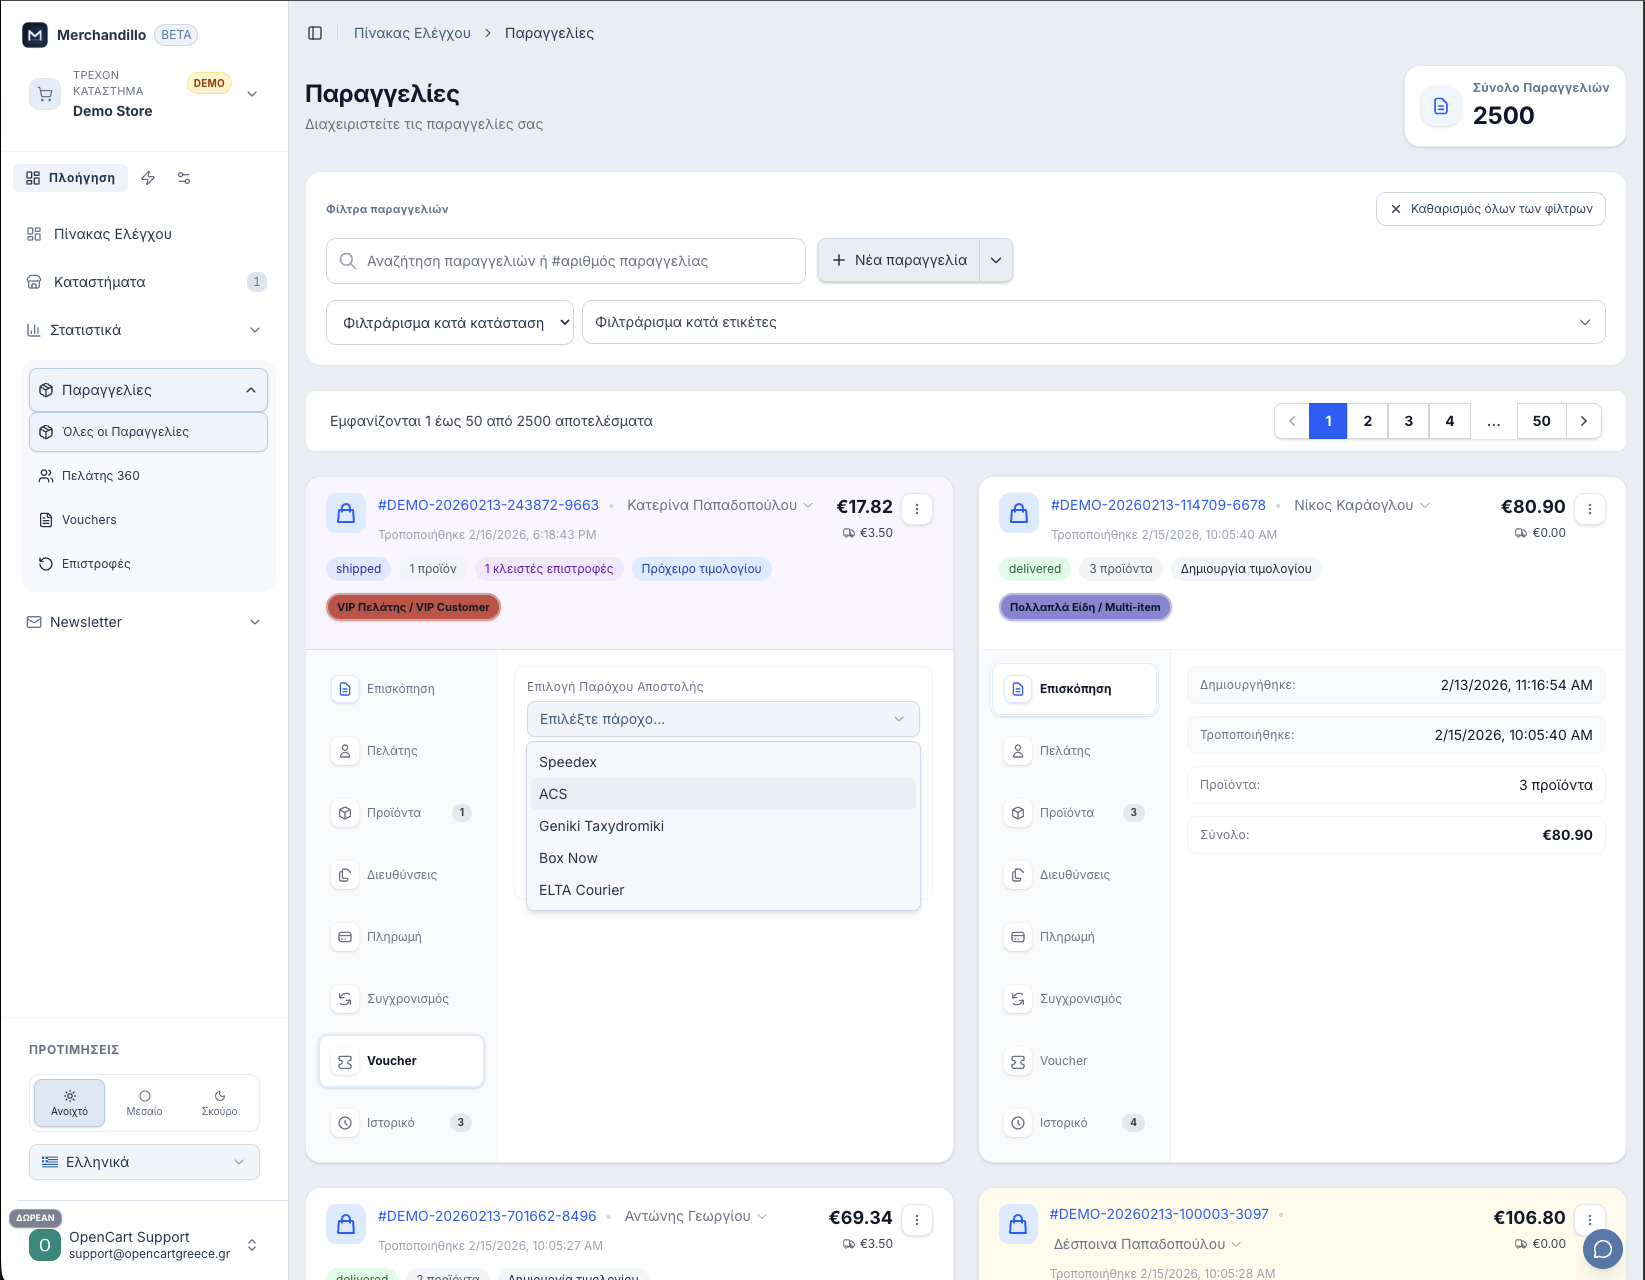1645x1280 pixels.
Task: Open the Φιλτράρισμα κατά κατάσταση dropdown
Action: click(450, 323)
